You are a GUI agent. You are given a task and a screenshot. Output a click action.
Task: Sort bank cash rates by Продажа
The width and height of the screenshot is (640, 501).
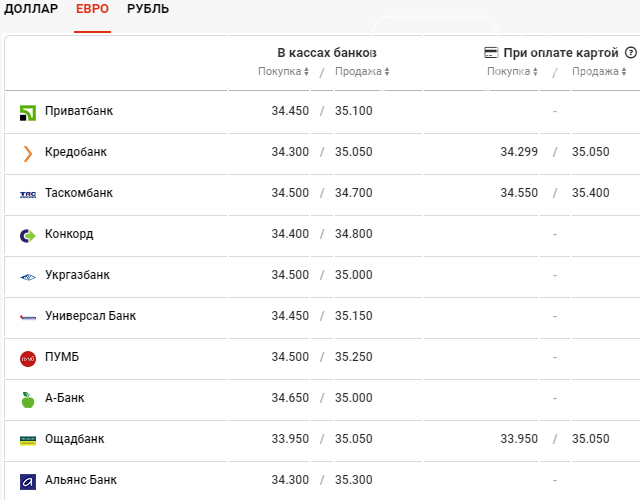(x=362, y=71)
